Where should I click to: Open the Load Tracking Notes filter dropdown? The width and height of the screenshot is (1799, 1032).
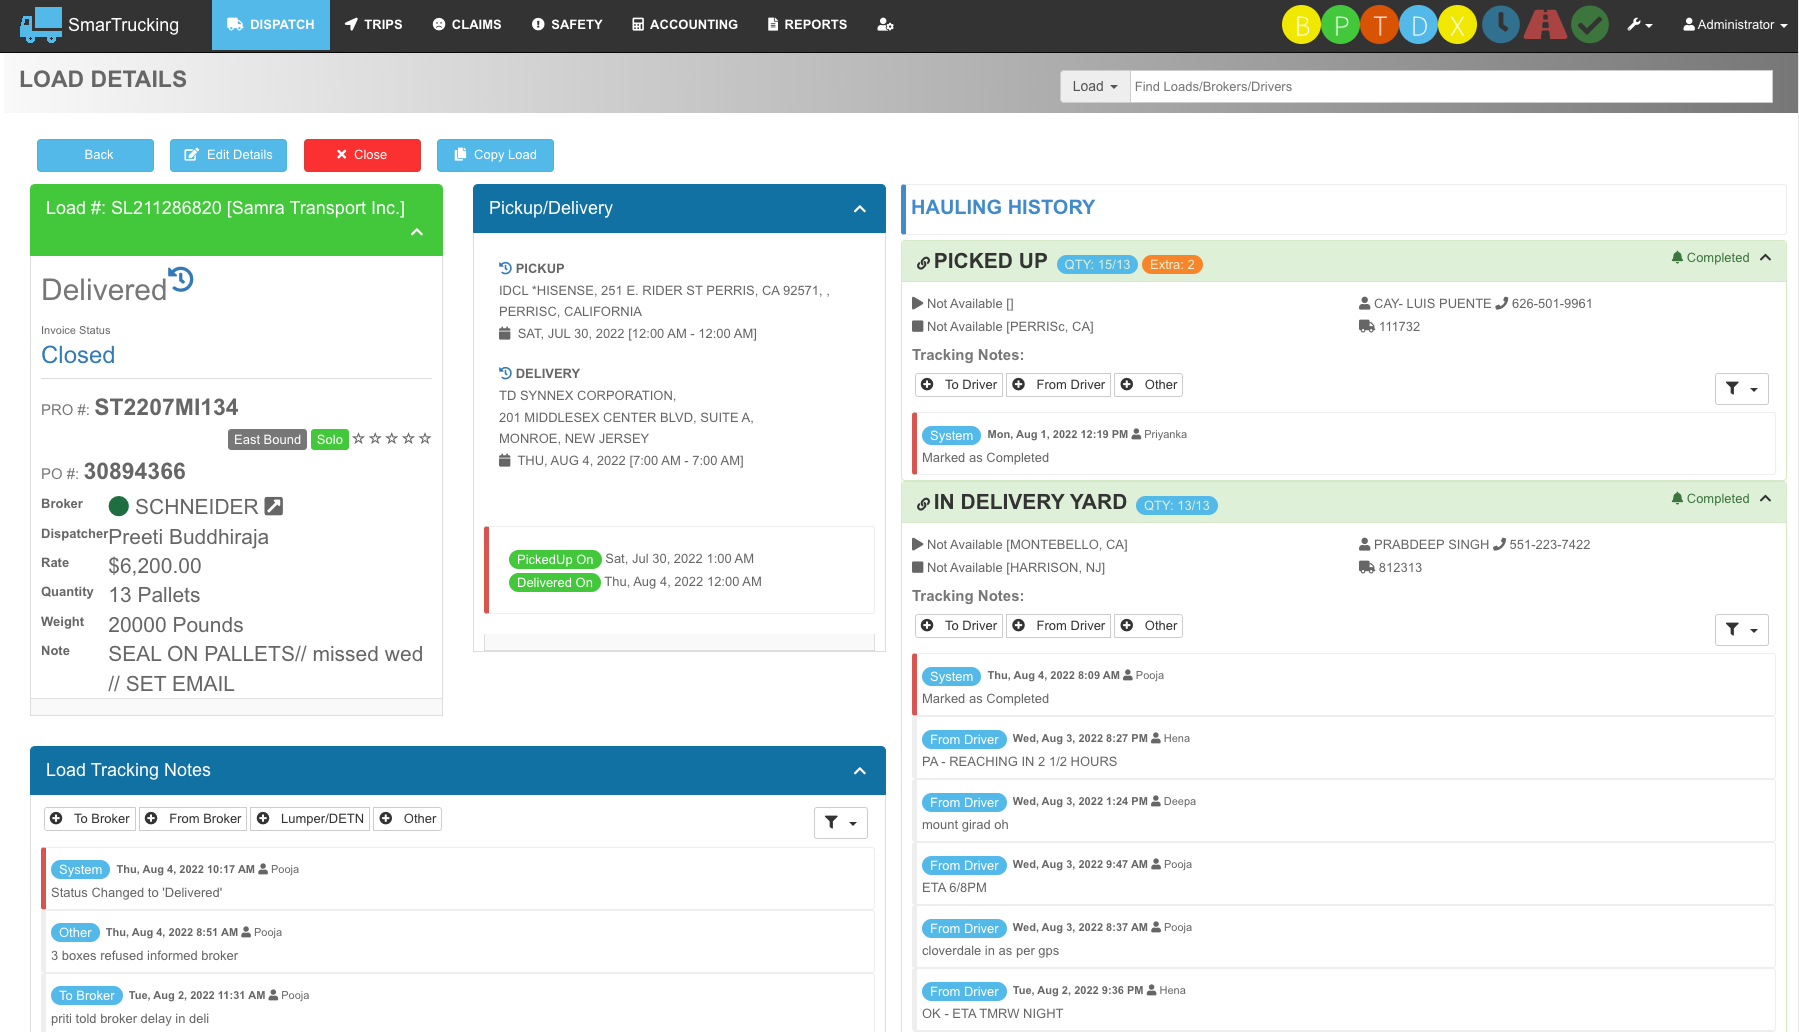pyautogui.click(x=840, y=823)
